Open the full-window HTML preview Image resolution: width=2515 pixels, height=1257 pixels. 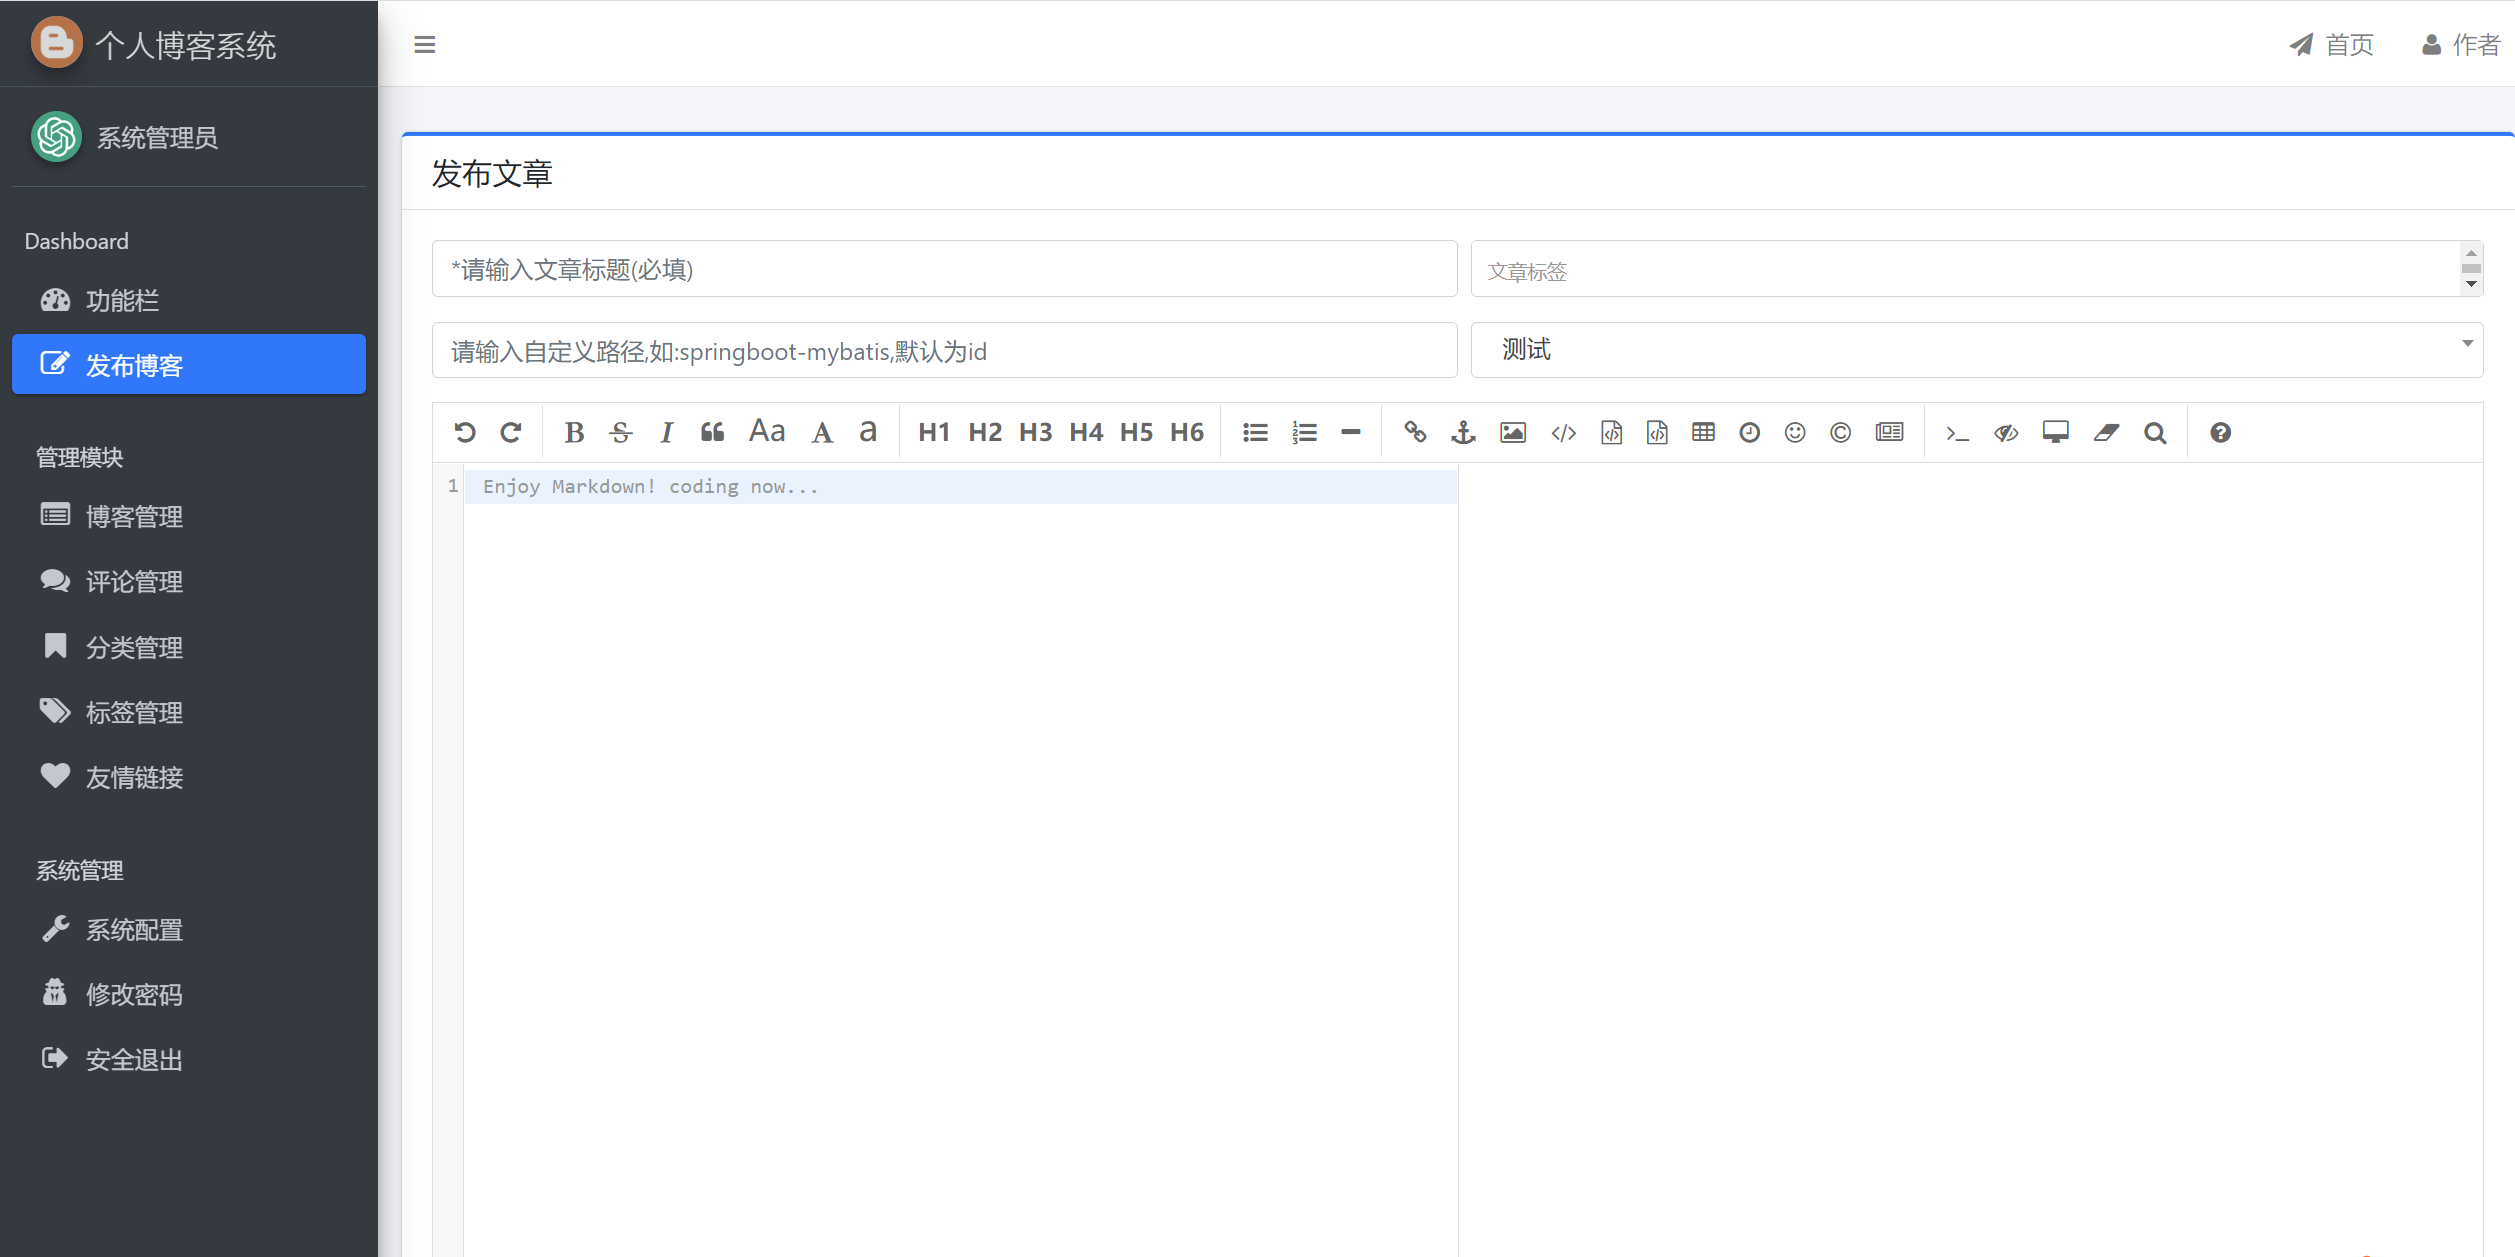[x=2055, y=432]
